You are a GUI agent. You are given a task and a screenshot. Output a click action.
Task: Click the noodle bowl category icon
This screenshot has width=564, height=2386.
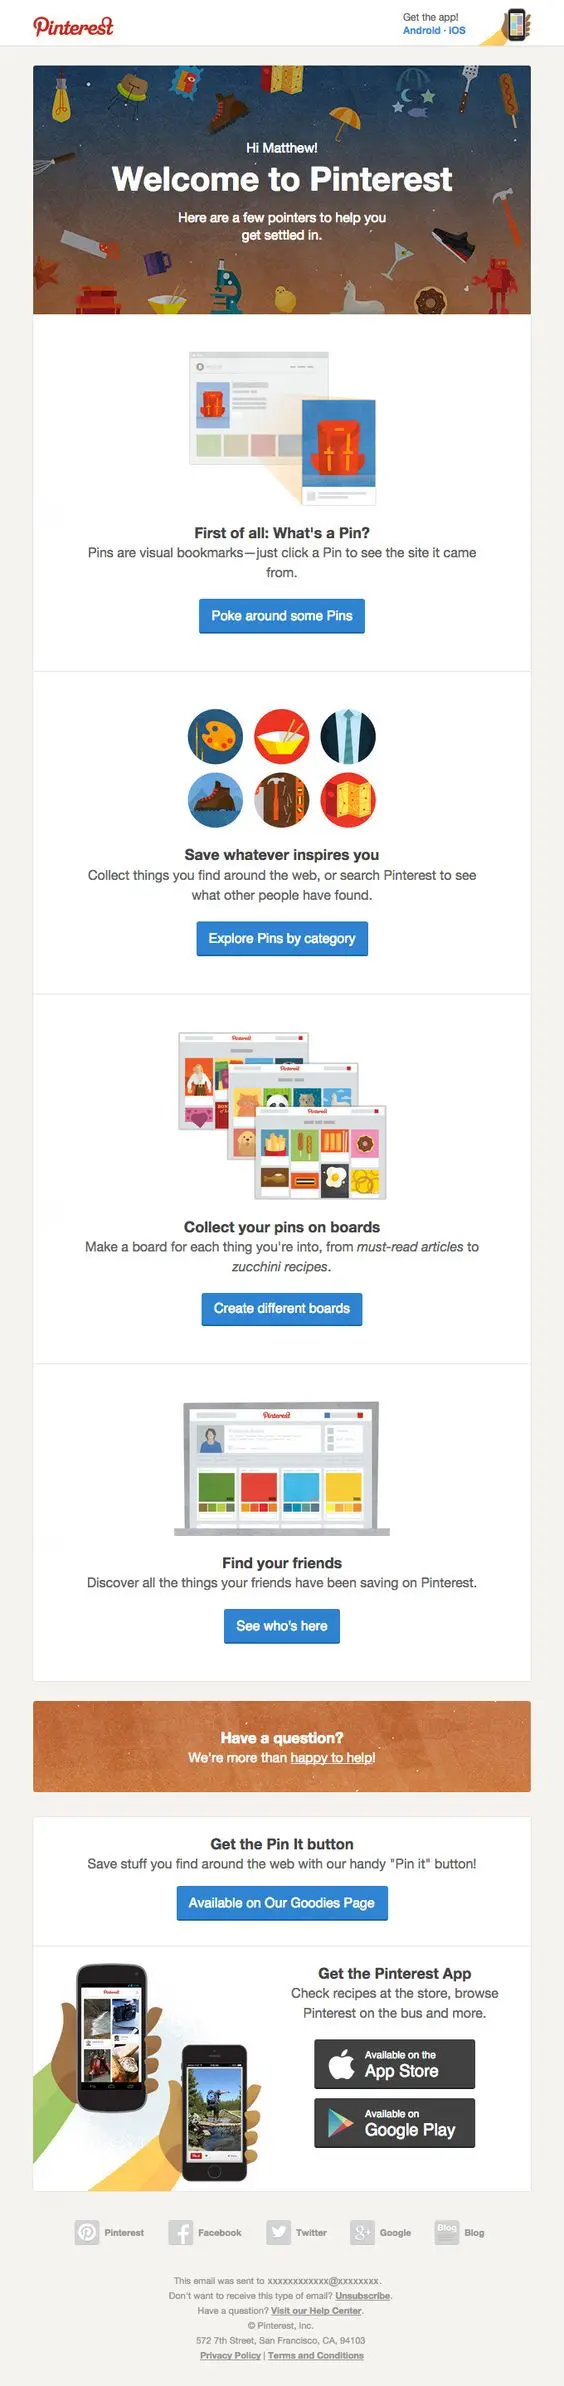click(281, 737)
